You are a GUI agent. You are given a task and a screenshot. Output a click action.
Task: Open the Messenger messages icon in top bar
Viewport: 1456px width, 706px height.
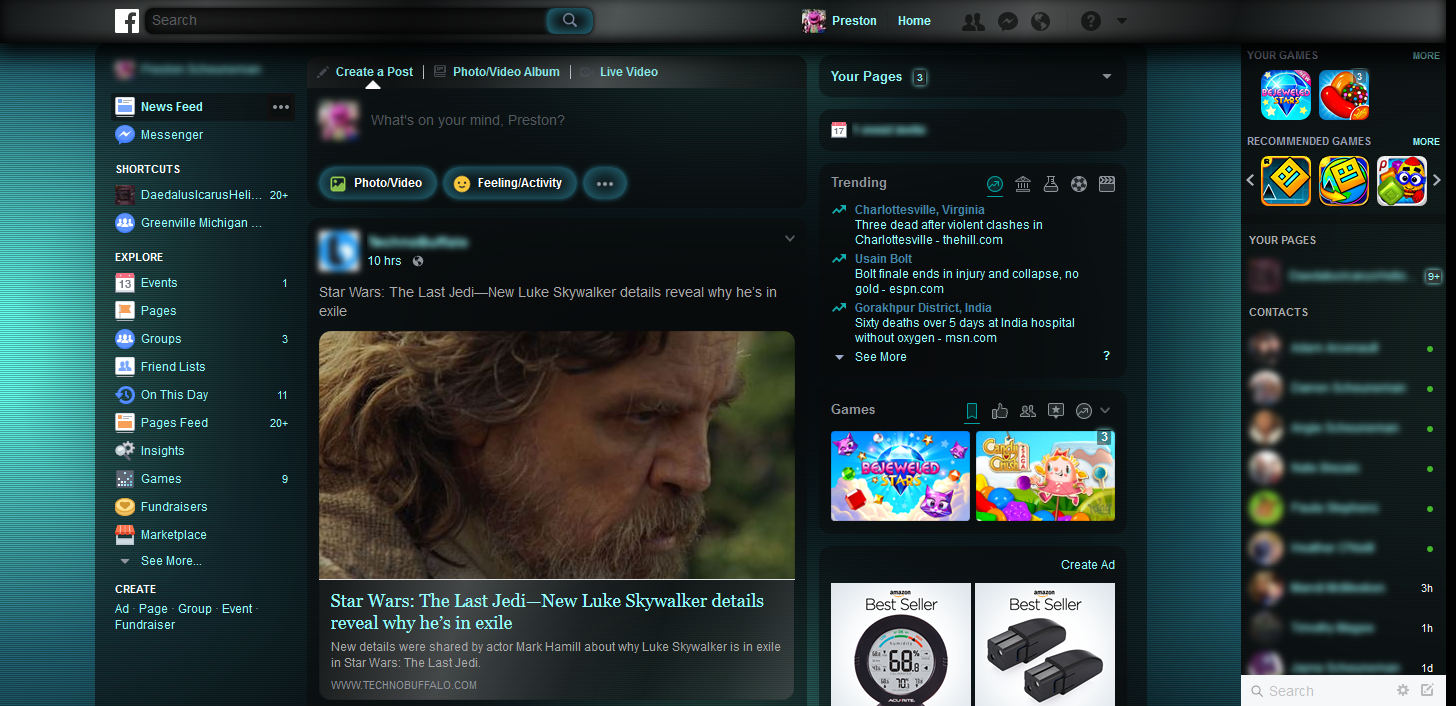click(1008, 21)
